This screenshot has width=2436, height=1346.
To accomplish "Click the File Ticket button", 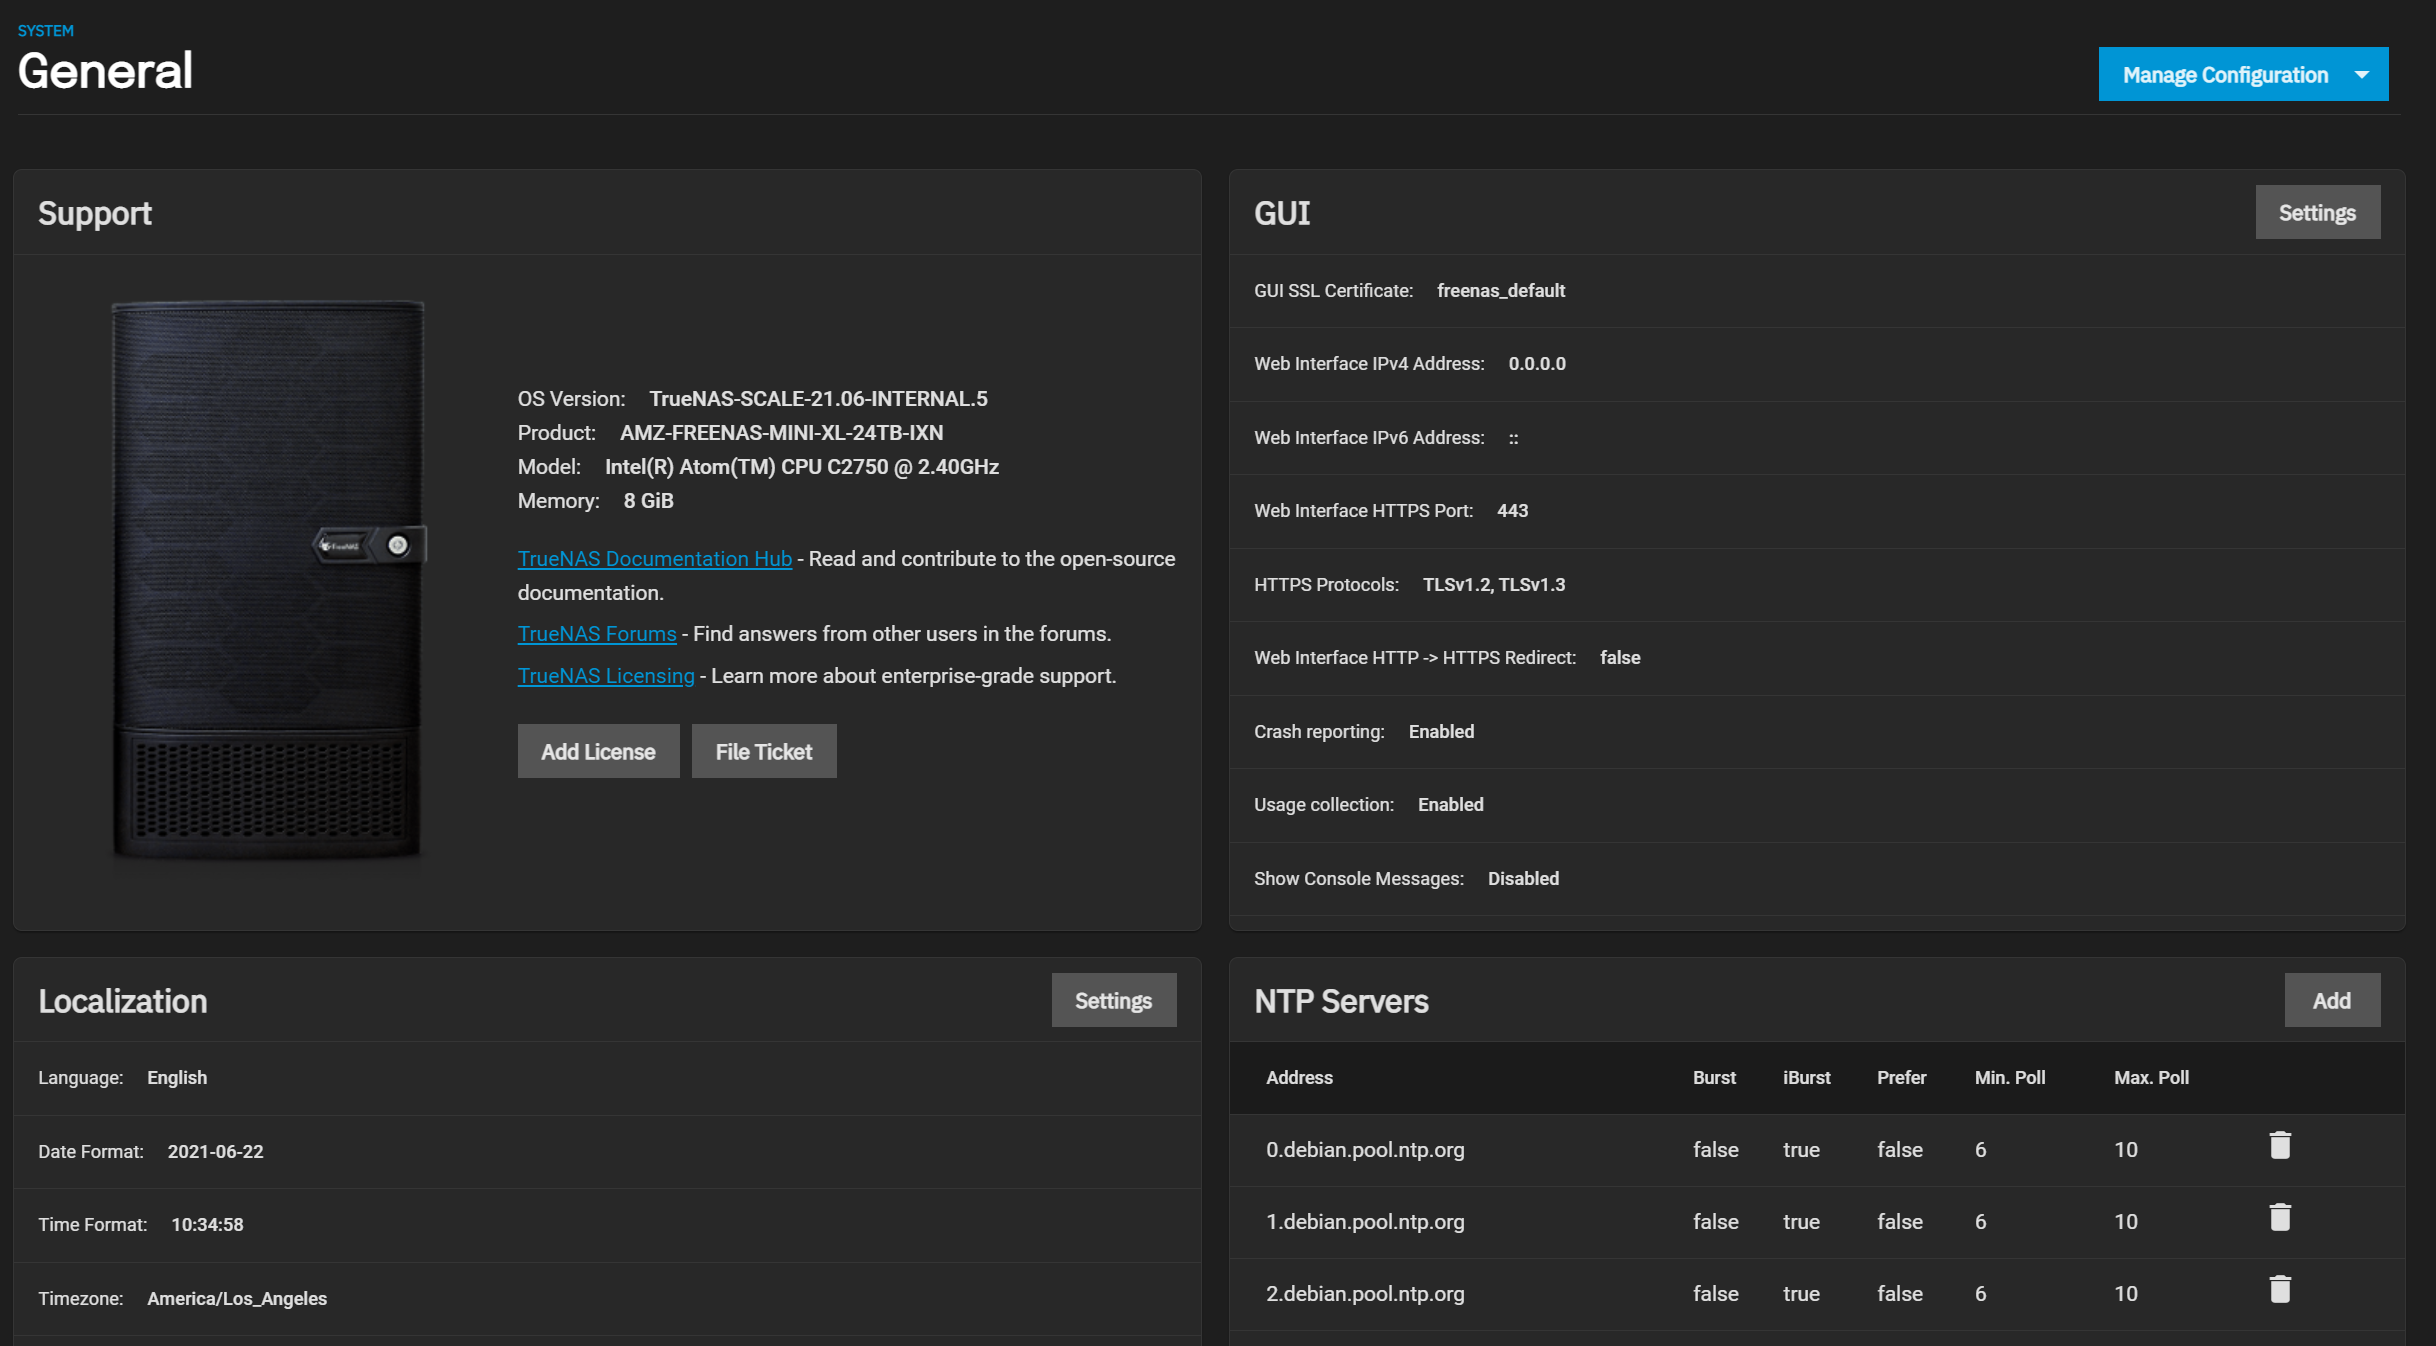I will pyautogui.click(x=763, y=752).
